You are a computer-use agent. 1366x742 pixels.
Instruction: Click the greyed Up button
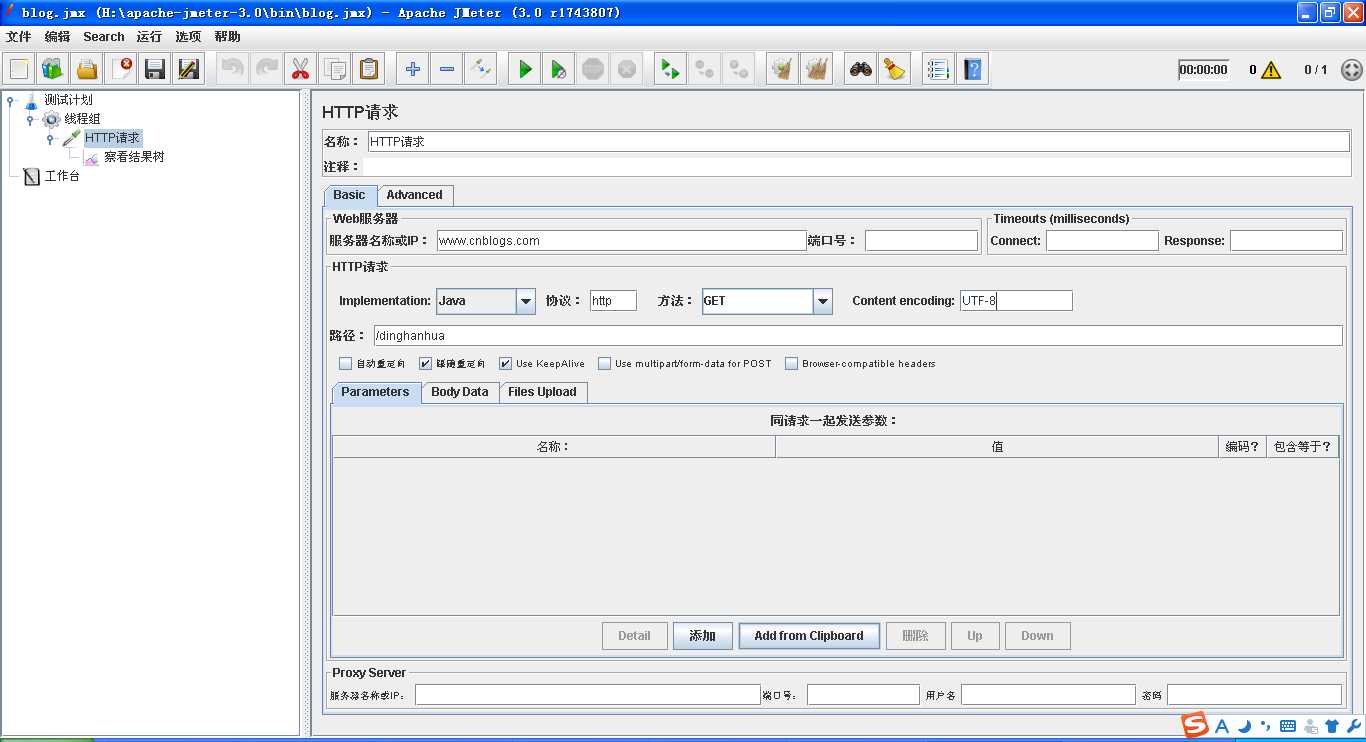975,636
